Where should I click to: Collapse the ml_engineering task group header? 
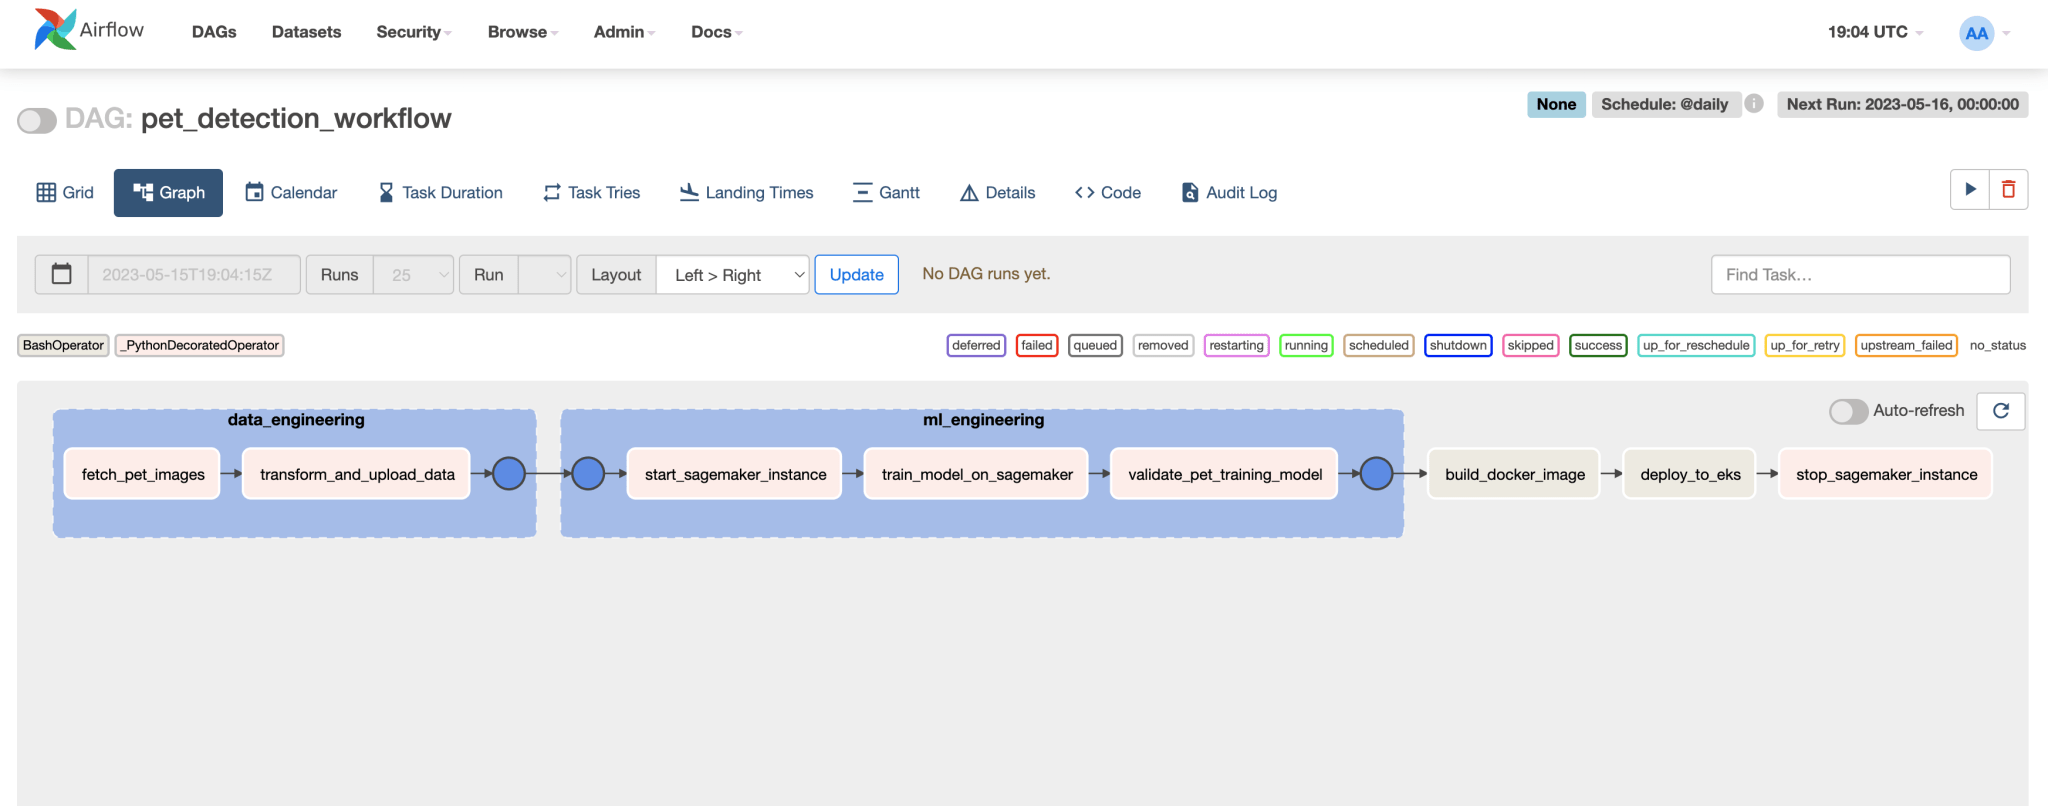[x=983, y=420]
